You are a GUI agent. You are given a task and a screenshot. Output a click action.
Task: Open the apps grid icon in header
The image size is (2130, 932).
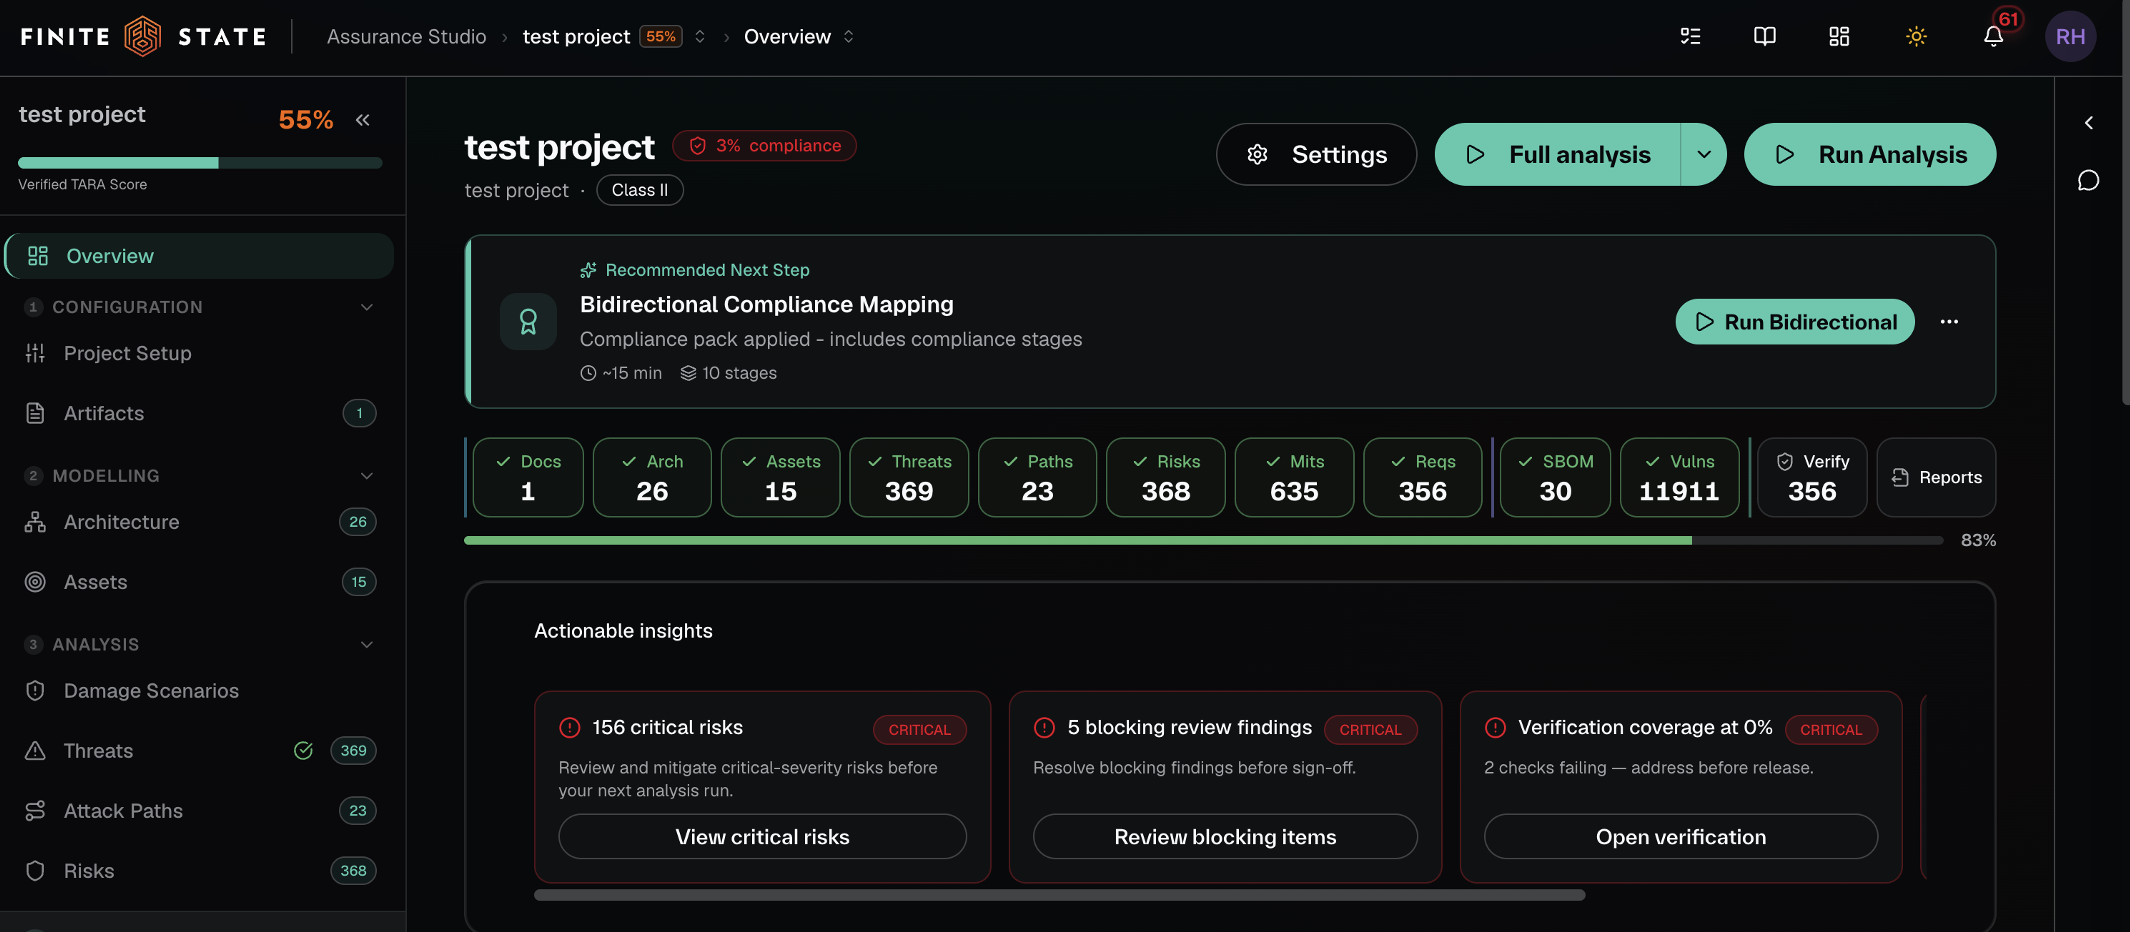[x=1839, y=37]
